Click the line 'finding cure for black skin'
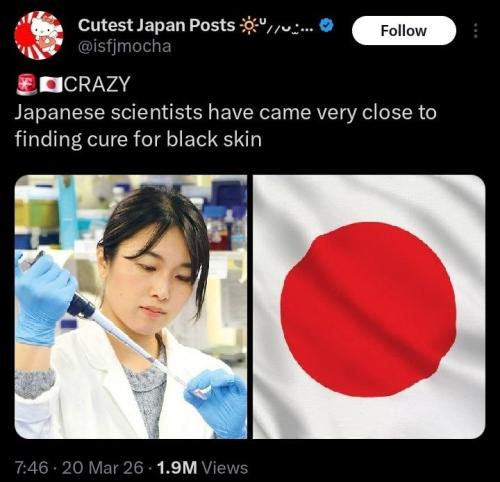This screenshot has height=482, width=500. pos(138,139)
